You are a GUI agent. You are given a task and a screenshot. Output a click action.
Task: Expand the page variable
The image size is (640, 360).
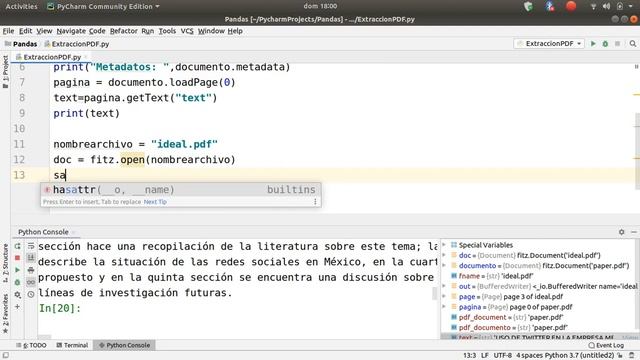444,296
